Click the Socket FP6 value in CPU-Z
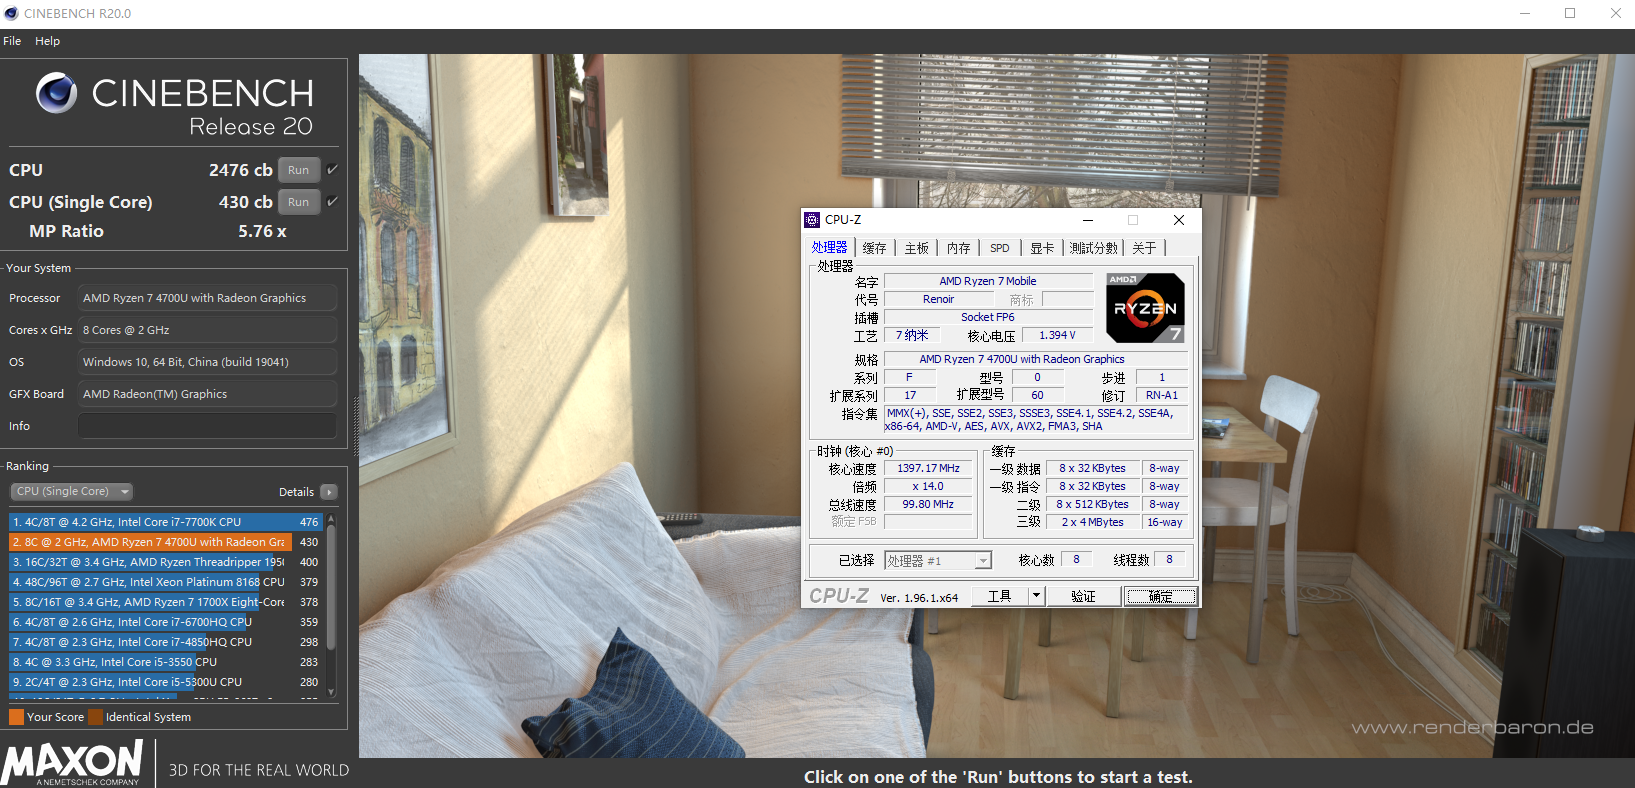The height and width of the screenshot is (788, 1635). pyautogui.click(x=988, y=317)
